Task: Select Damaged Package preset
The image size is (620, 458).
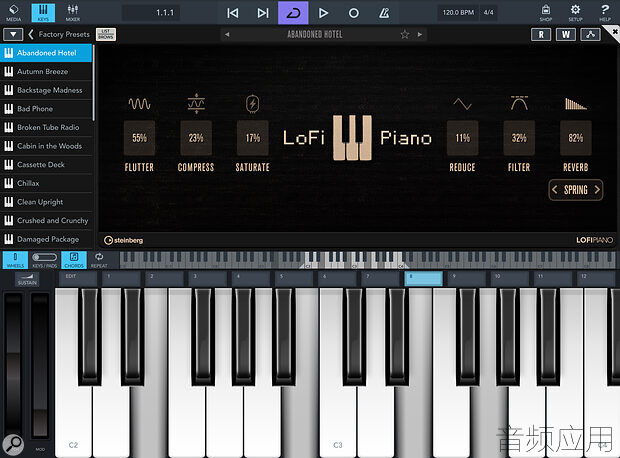Action: click(46, 239)
